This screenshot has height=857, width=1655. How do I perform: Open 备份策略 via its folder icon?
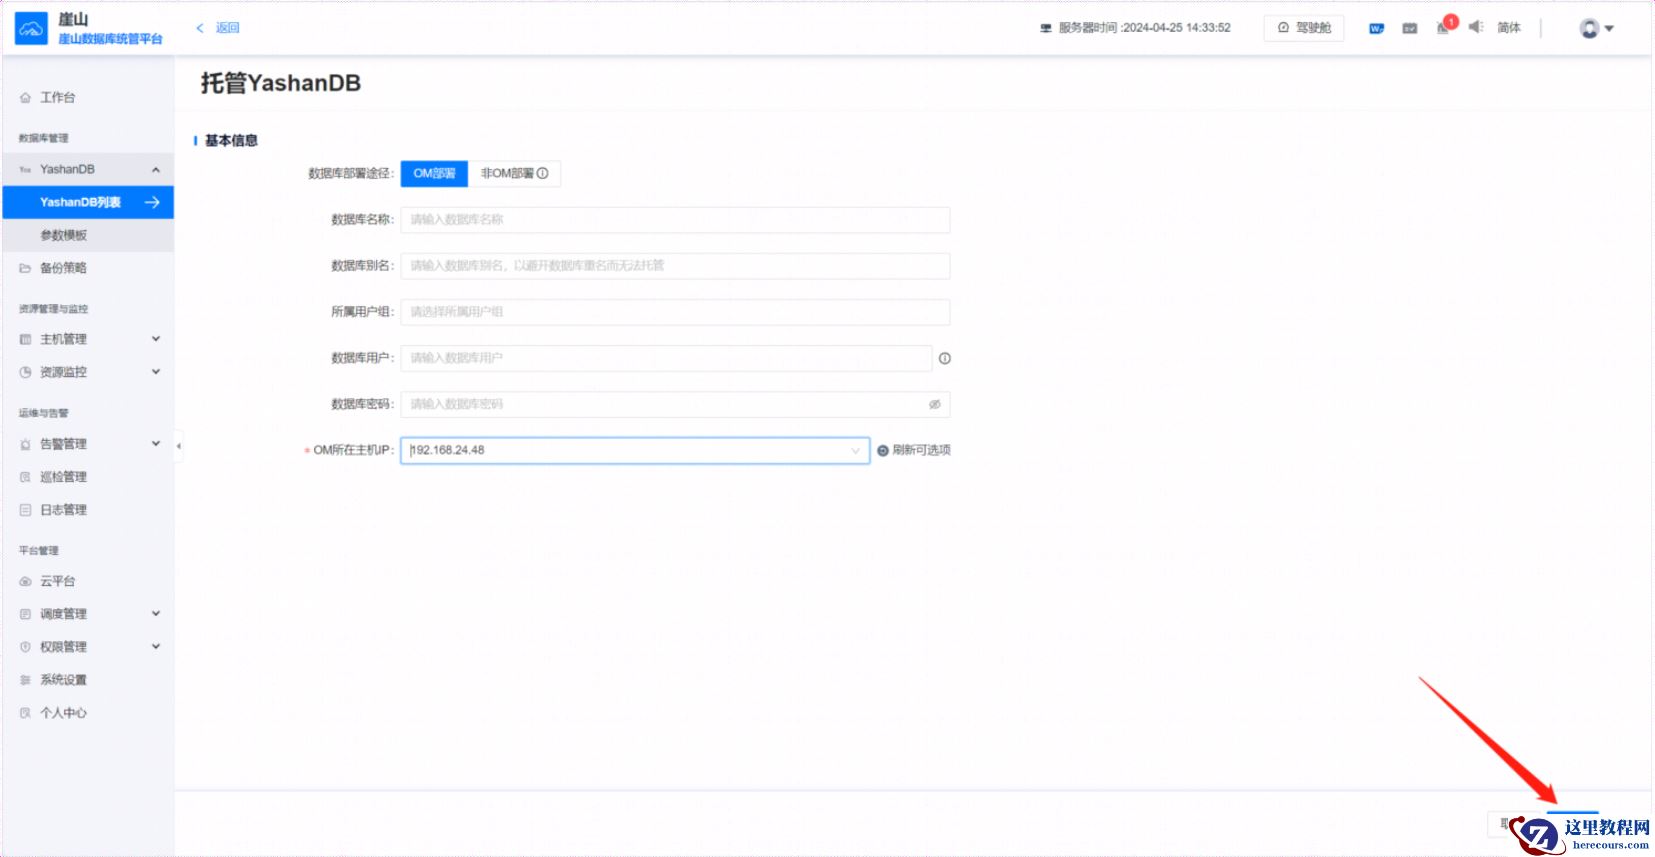point(25,268)
